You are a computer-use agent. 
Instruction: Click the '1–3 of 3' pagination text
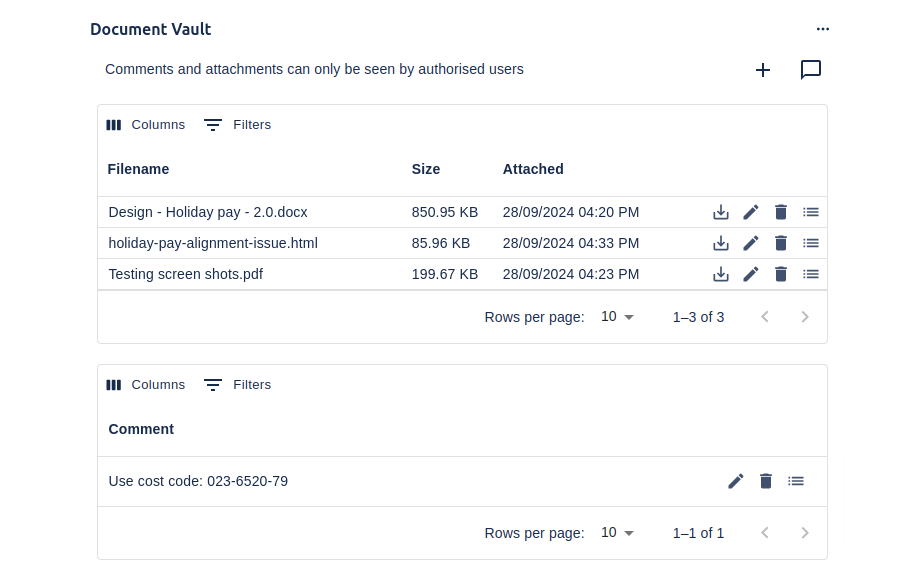tap(698, 317)
